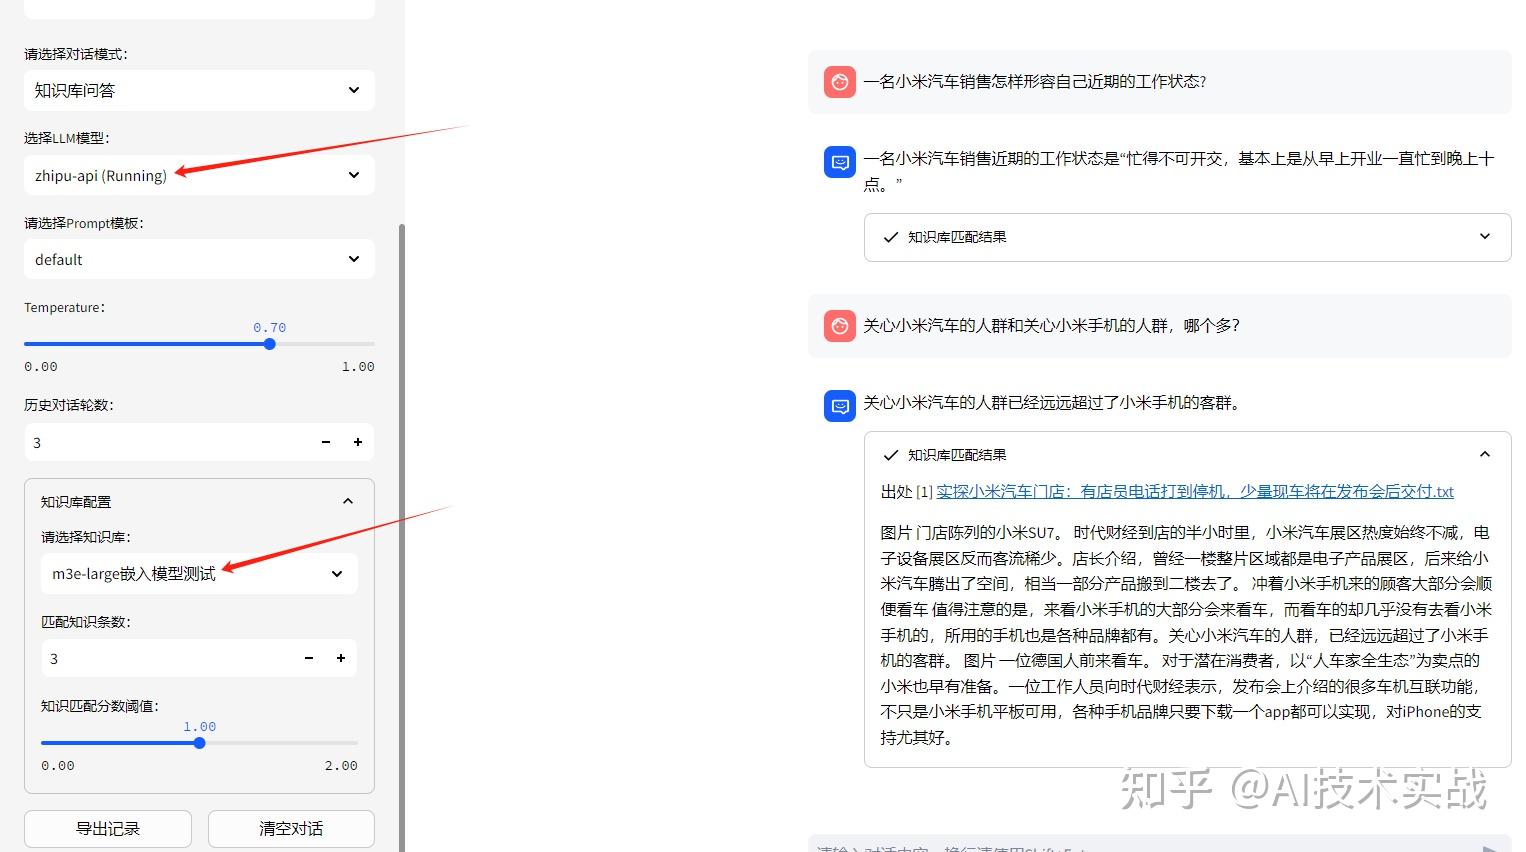The width and height of the screenshot is (1526, 852).
Task: Click the label 请选择知识库:
Action: point(86,537)
